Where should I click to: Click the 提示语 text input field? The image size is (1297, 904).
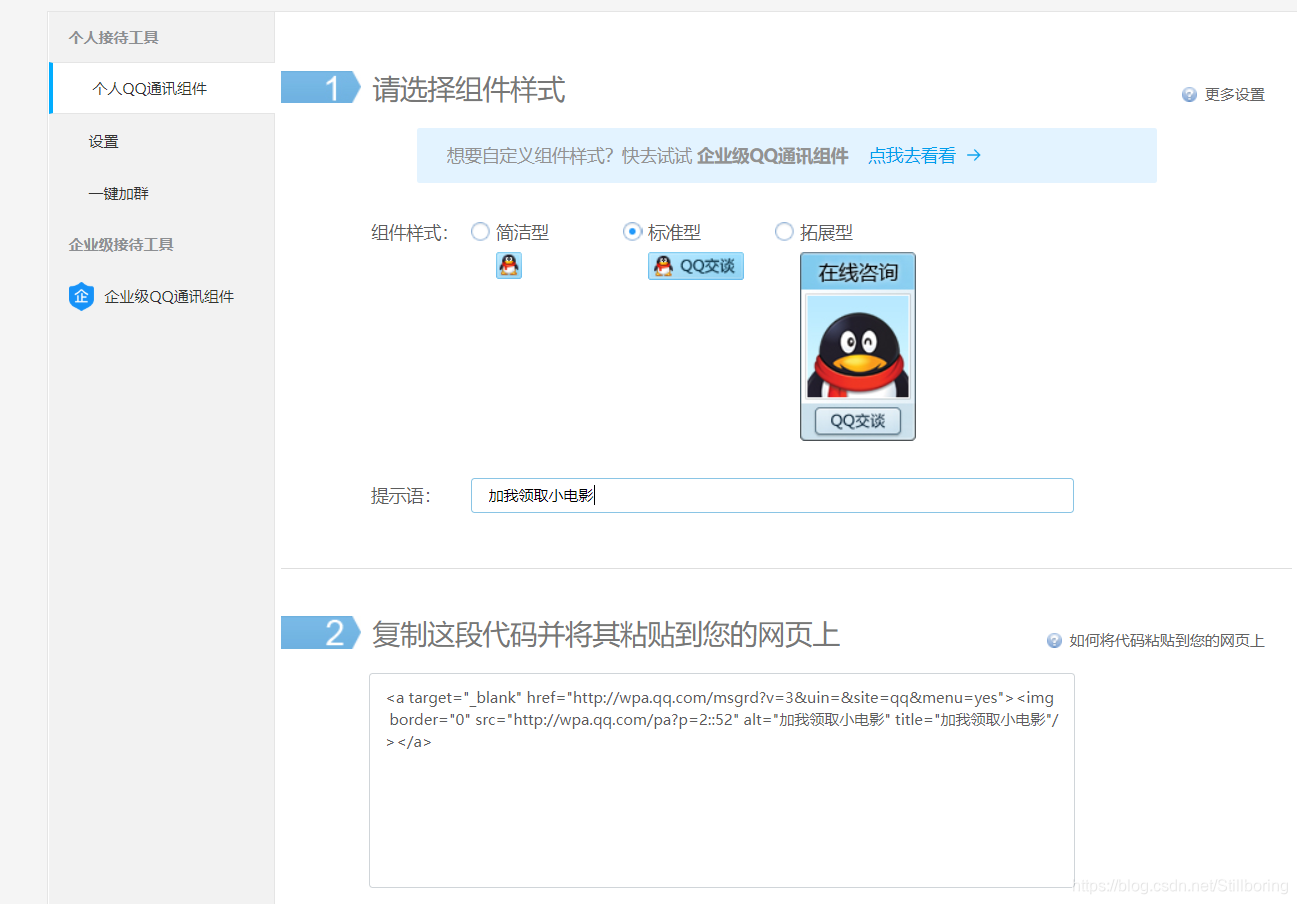point(772,495)
